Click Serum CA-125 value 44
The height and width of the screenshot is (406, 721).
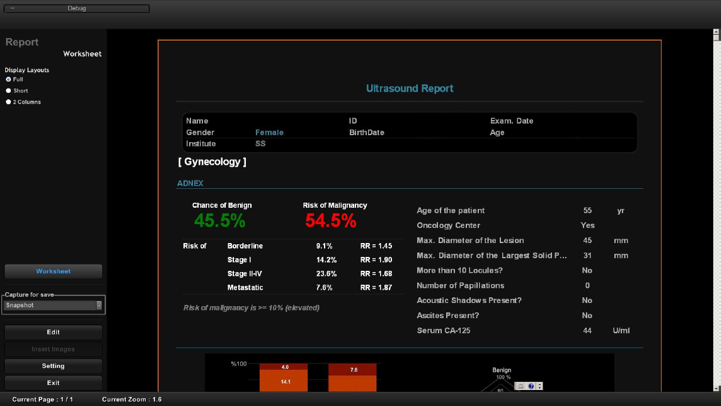[587, 331]
